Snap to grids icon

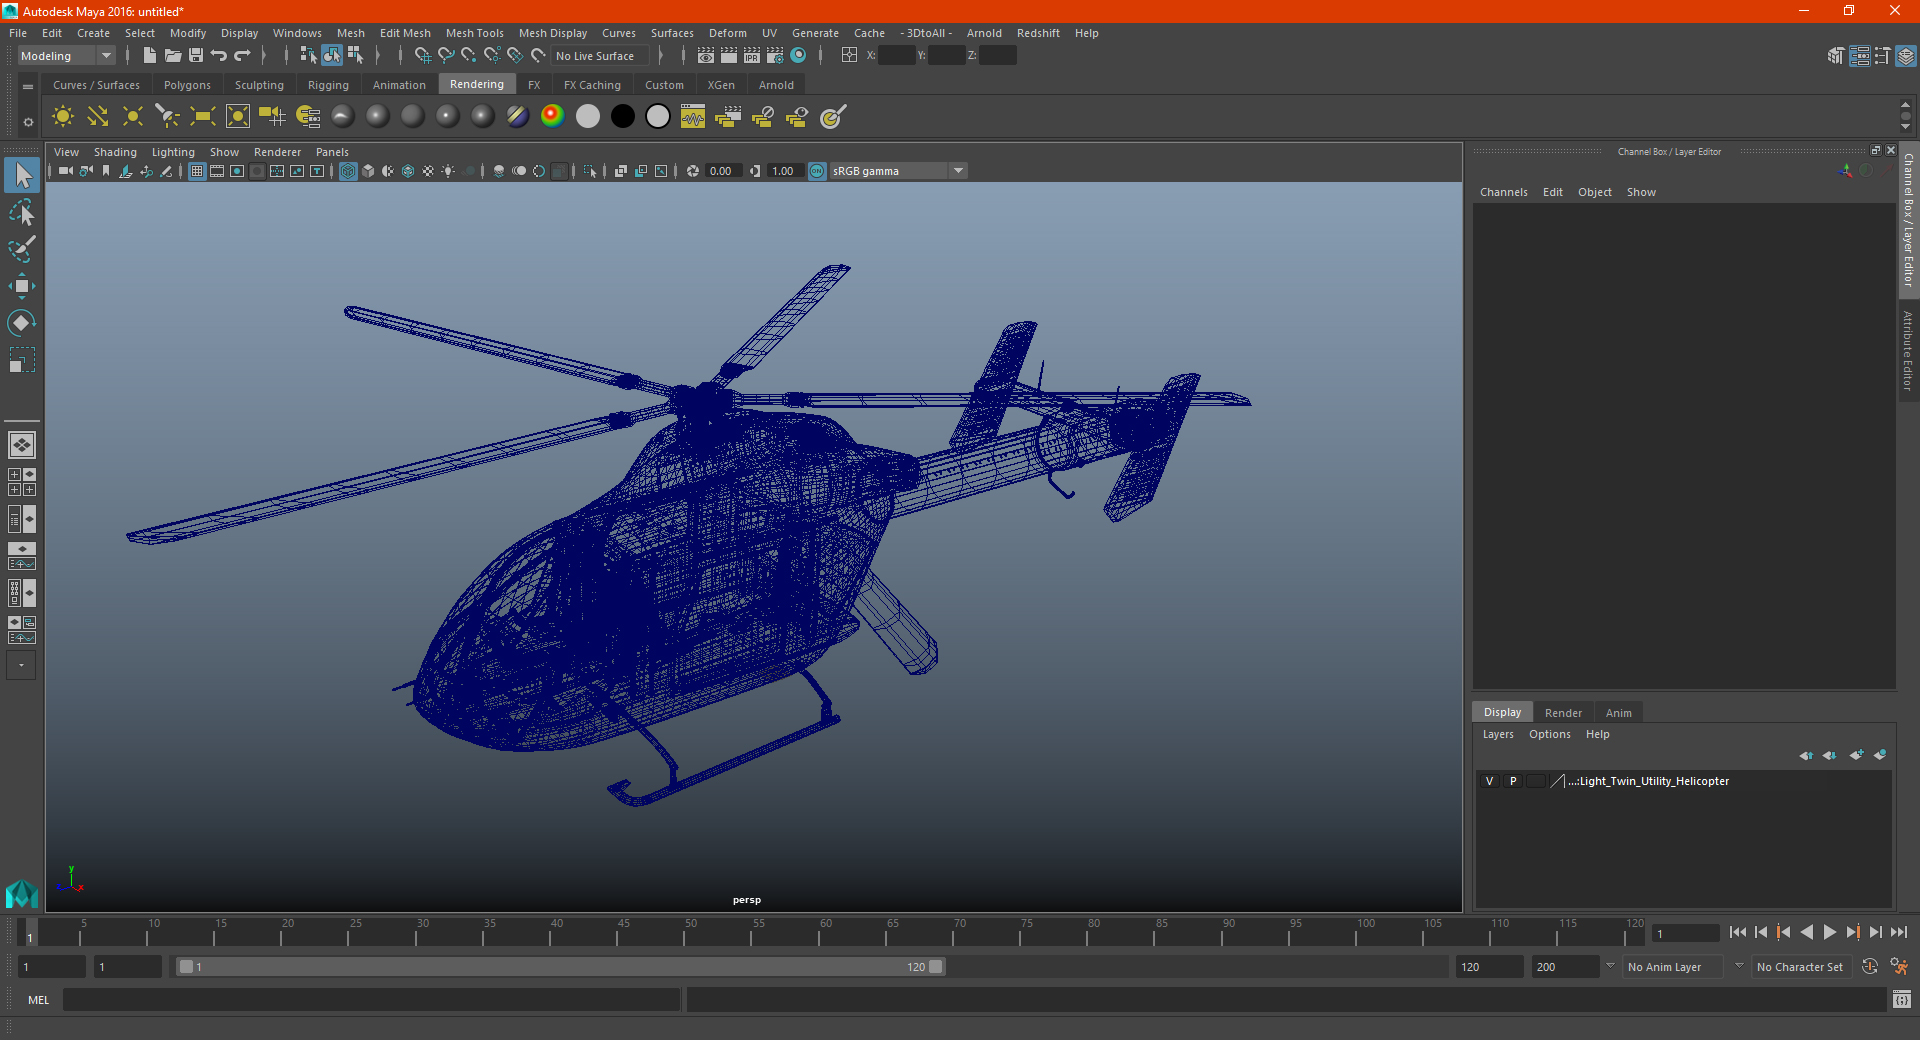tap(422, 56)
